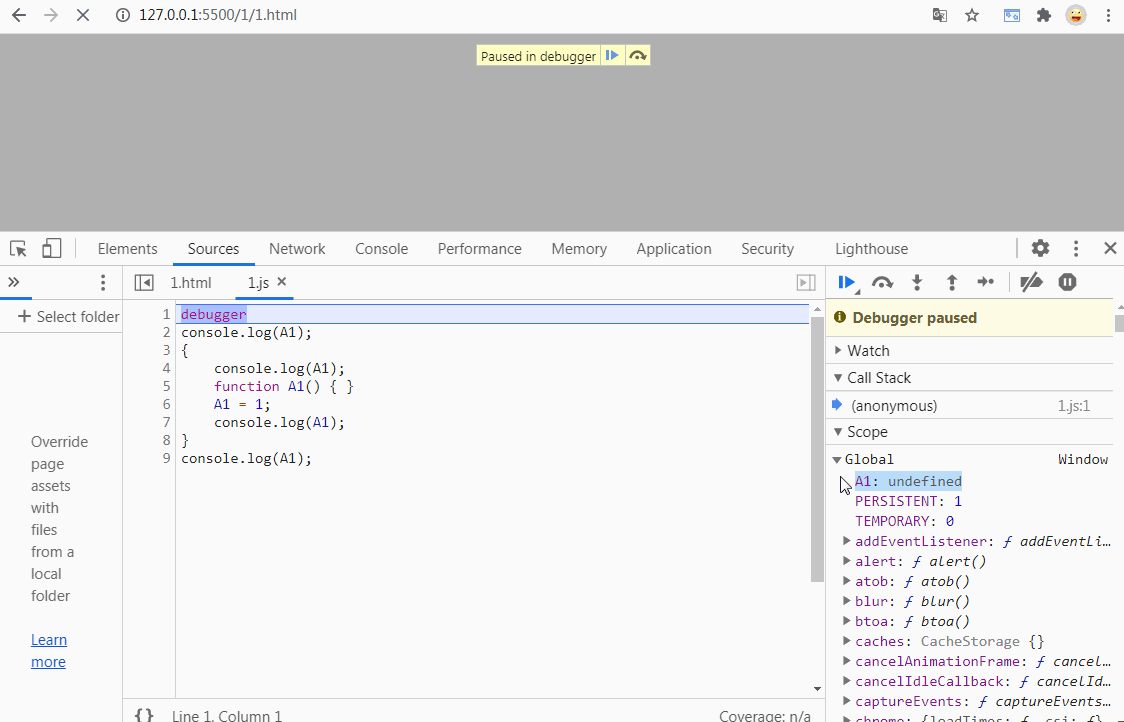Close DevTools with the X button
The height and width of the screenshot is (722, 1124).
coord(1110,248)
